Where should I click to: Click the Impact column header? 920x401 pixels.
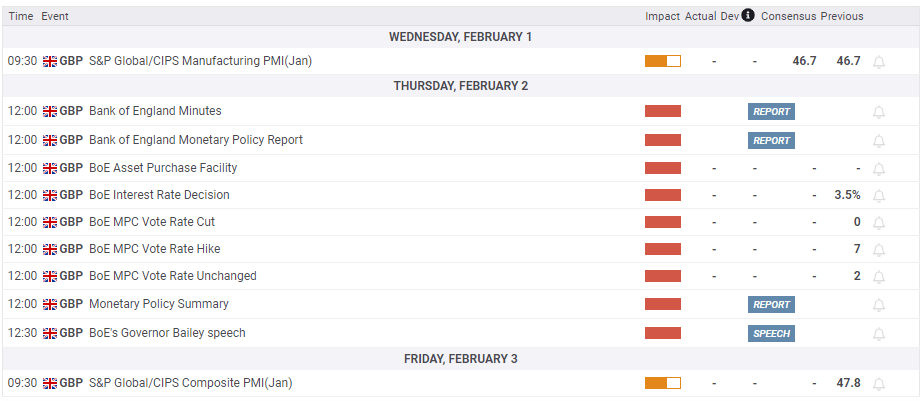coord(662,16)
